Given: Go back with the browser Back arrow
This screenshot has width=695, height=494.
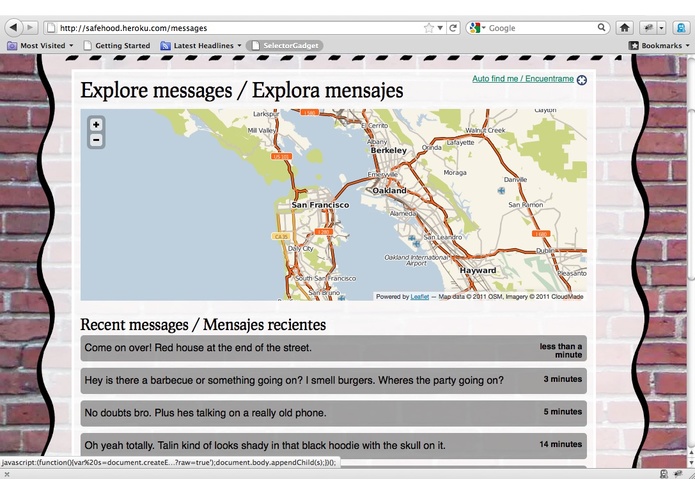Looking at the screenshot, I should (x=14, y=27).
